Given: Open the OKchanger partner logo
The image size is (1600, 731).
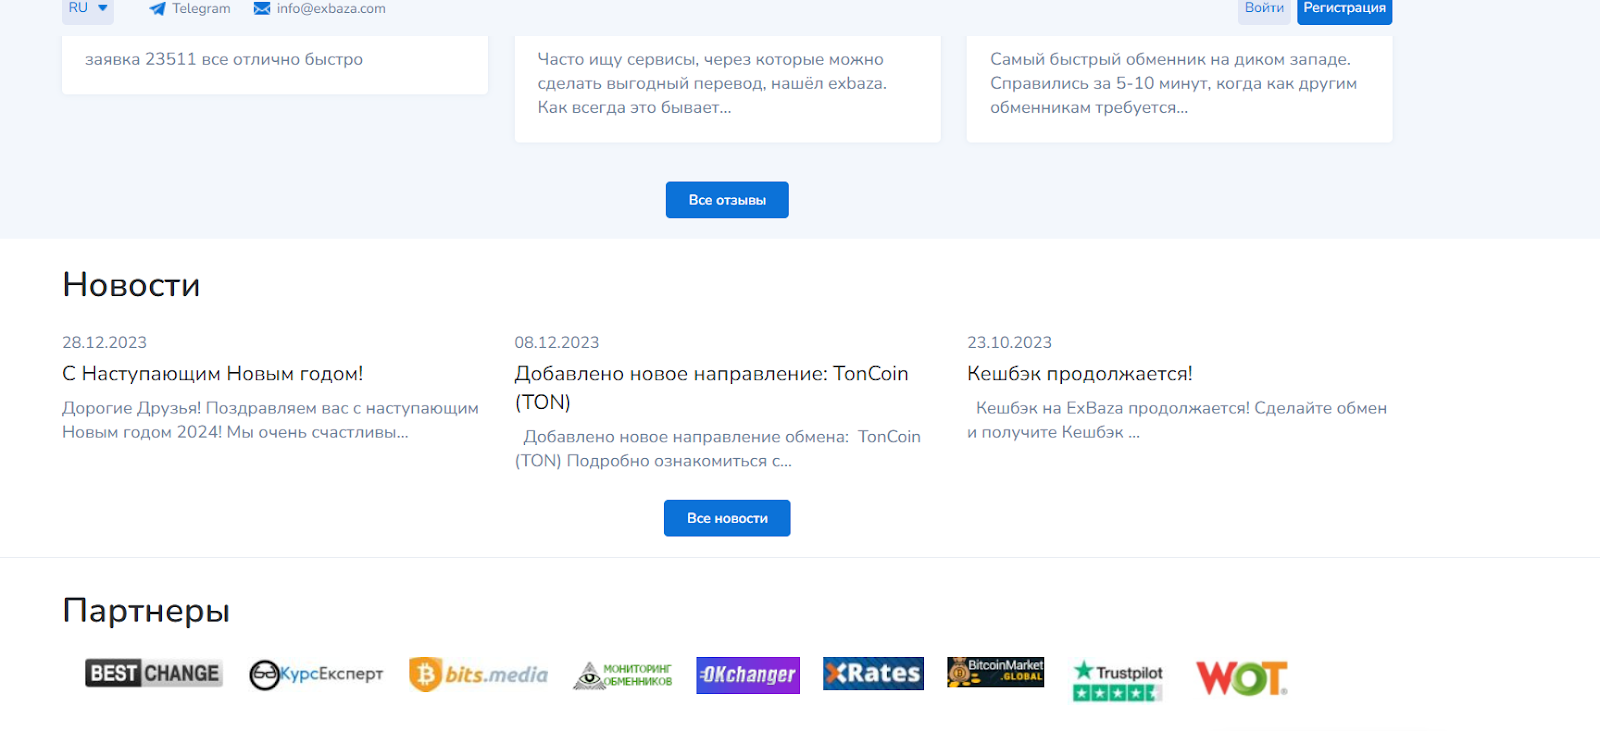Looking at the screenshot, I should click(x=748, y=675).
